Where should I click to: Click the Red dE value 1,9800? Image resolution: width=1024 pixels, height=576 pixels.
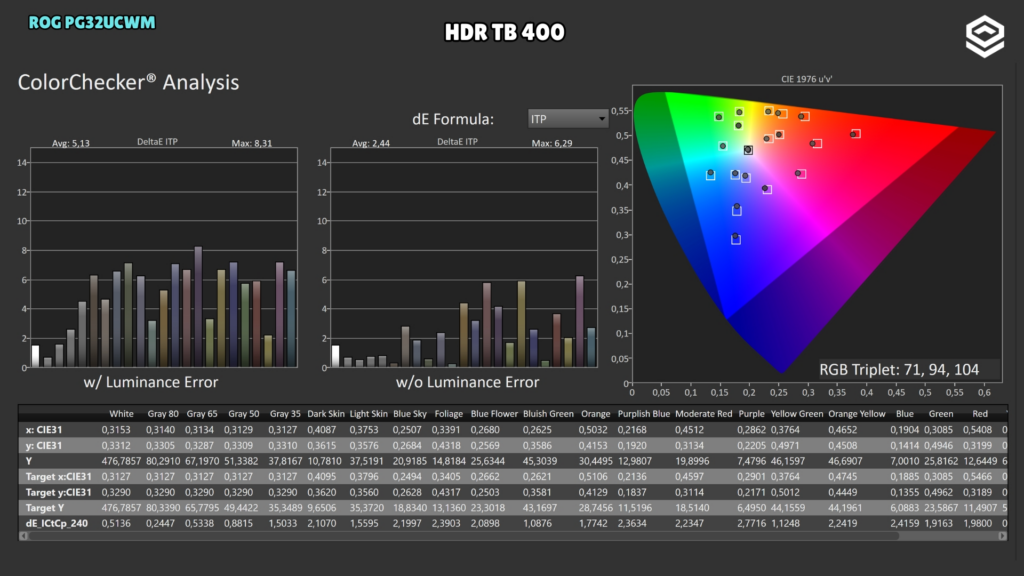tap(978, 524)
